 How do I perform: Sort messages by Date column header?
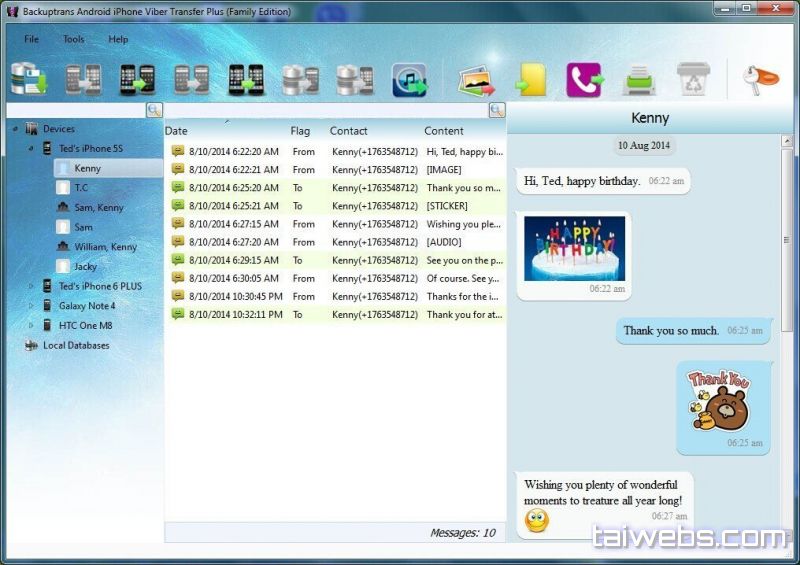point(176,131)
